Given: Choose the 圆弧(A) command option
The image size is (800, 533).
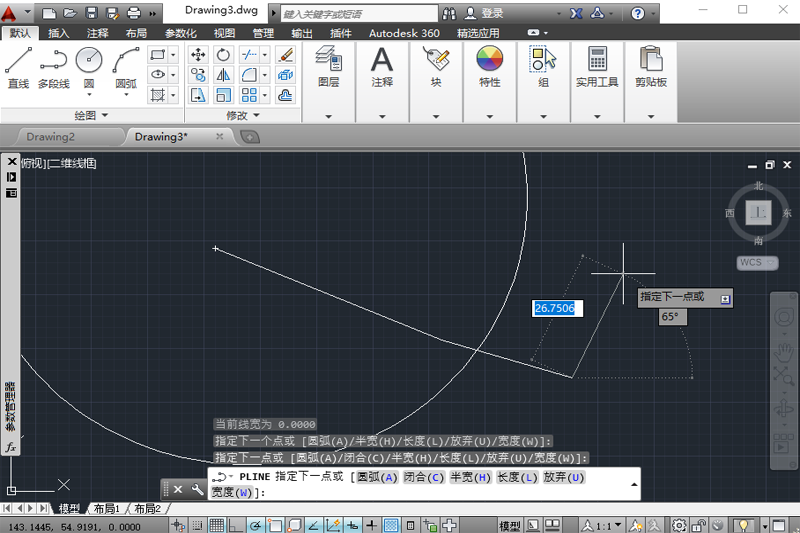Looking at the screenshot, I should 377,477.
